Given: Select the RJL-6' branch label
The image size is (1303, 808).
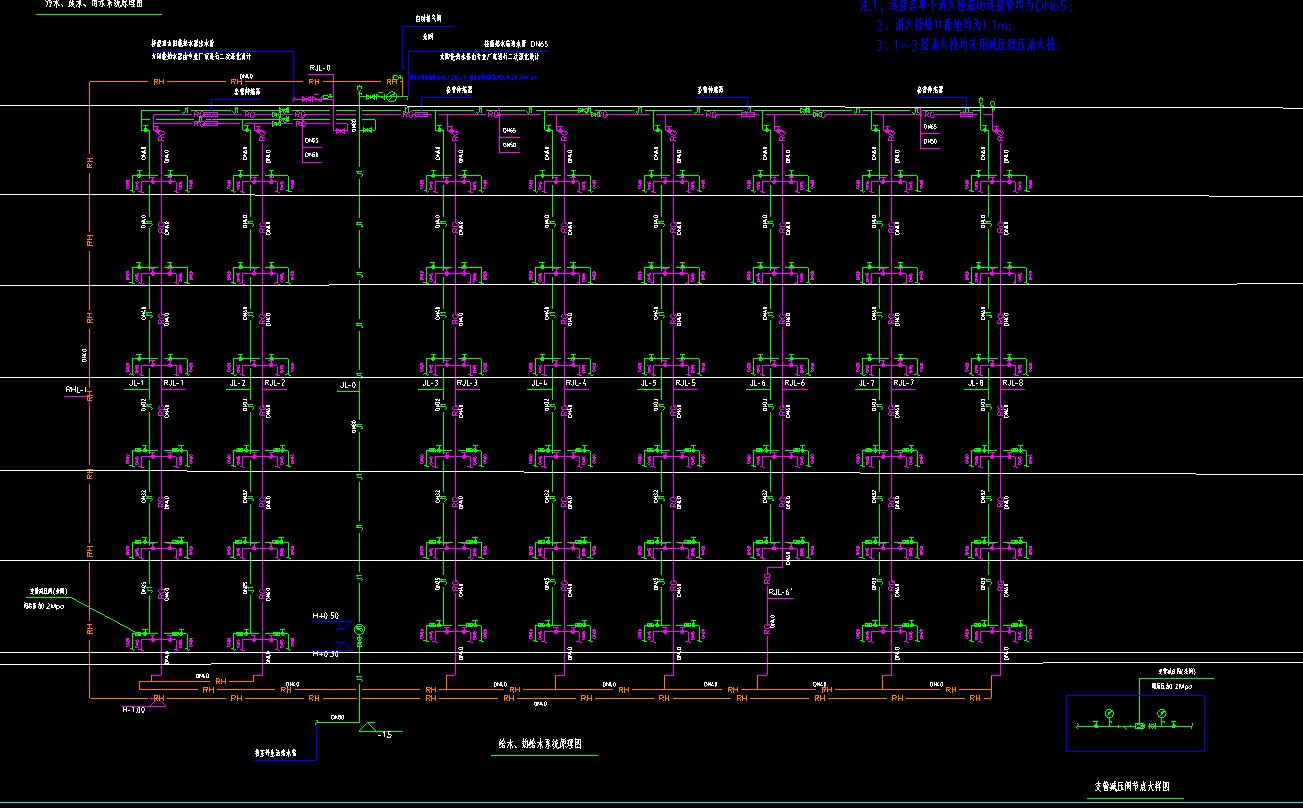Looking at the screenshot, I should click(780, 593).
